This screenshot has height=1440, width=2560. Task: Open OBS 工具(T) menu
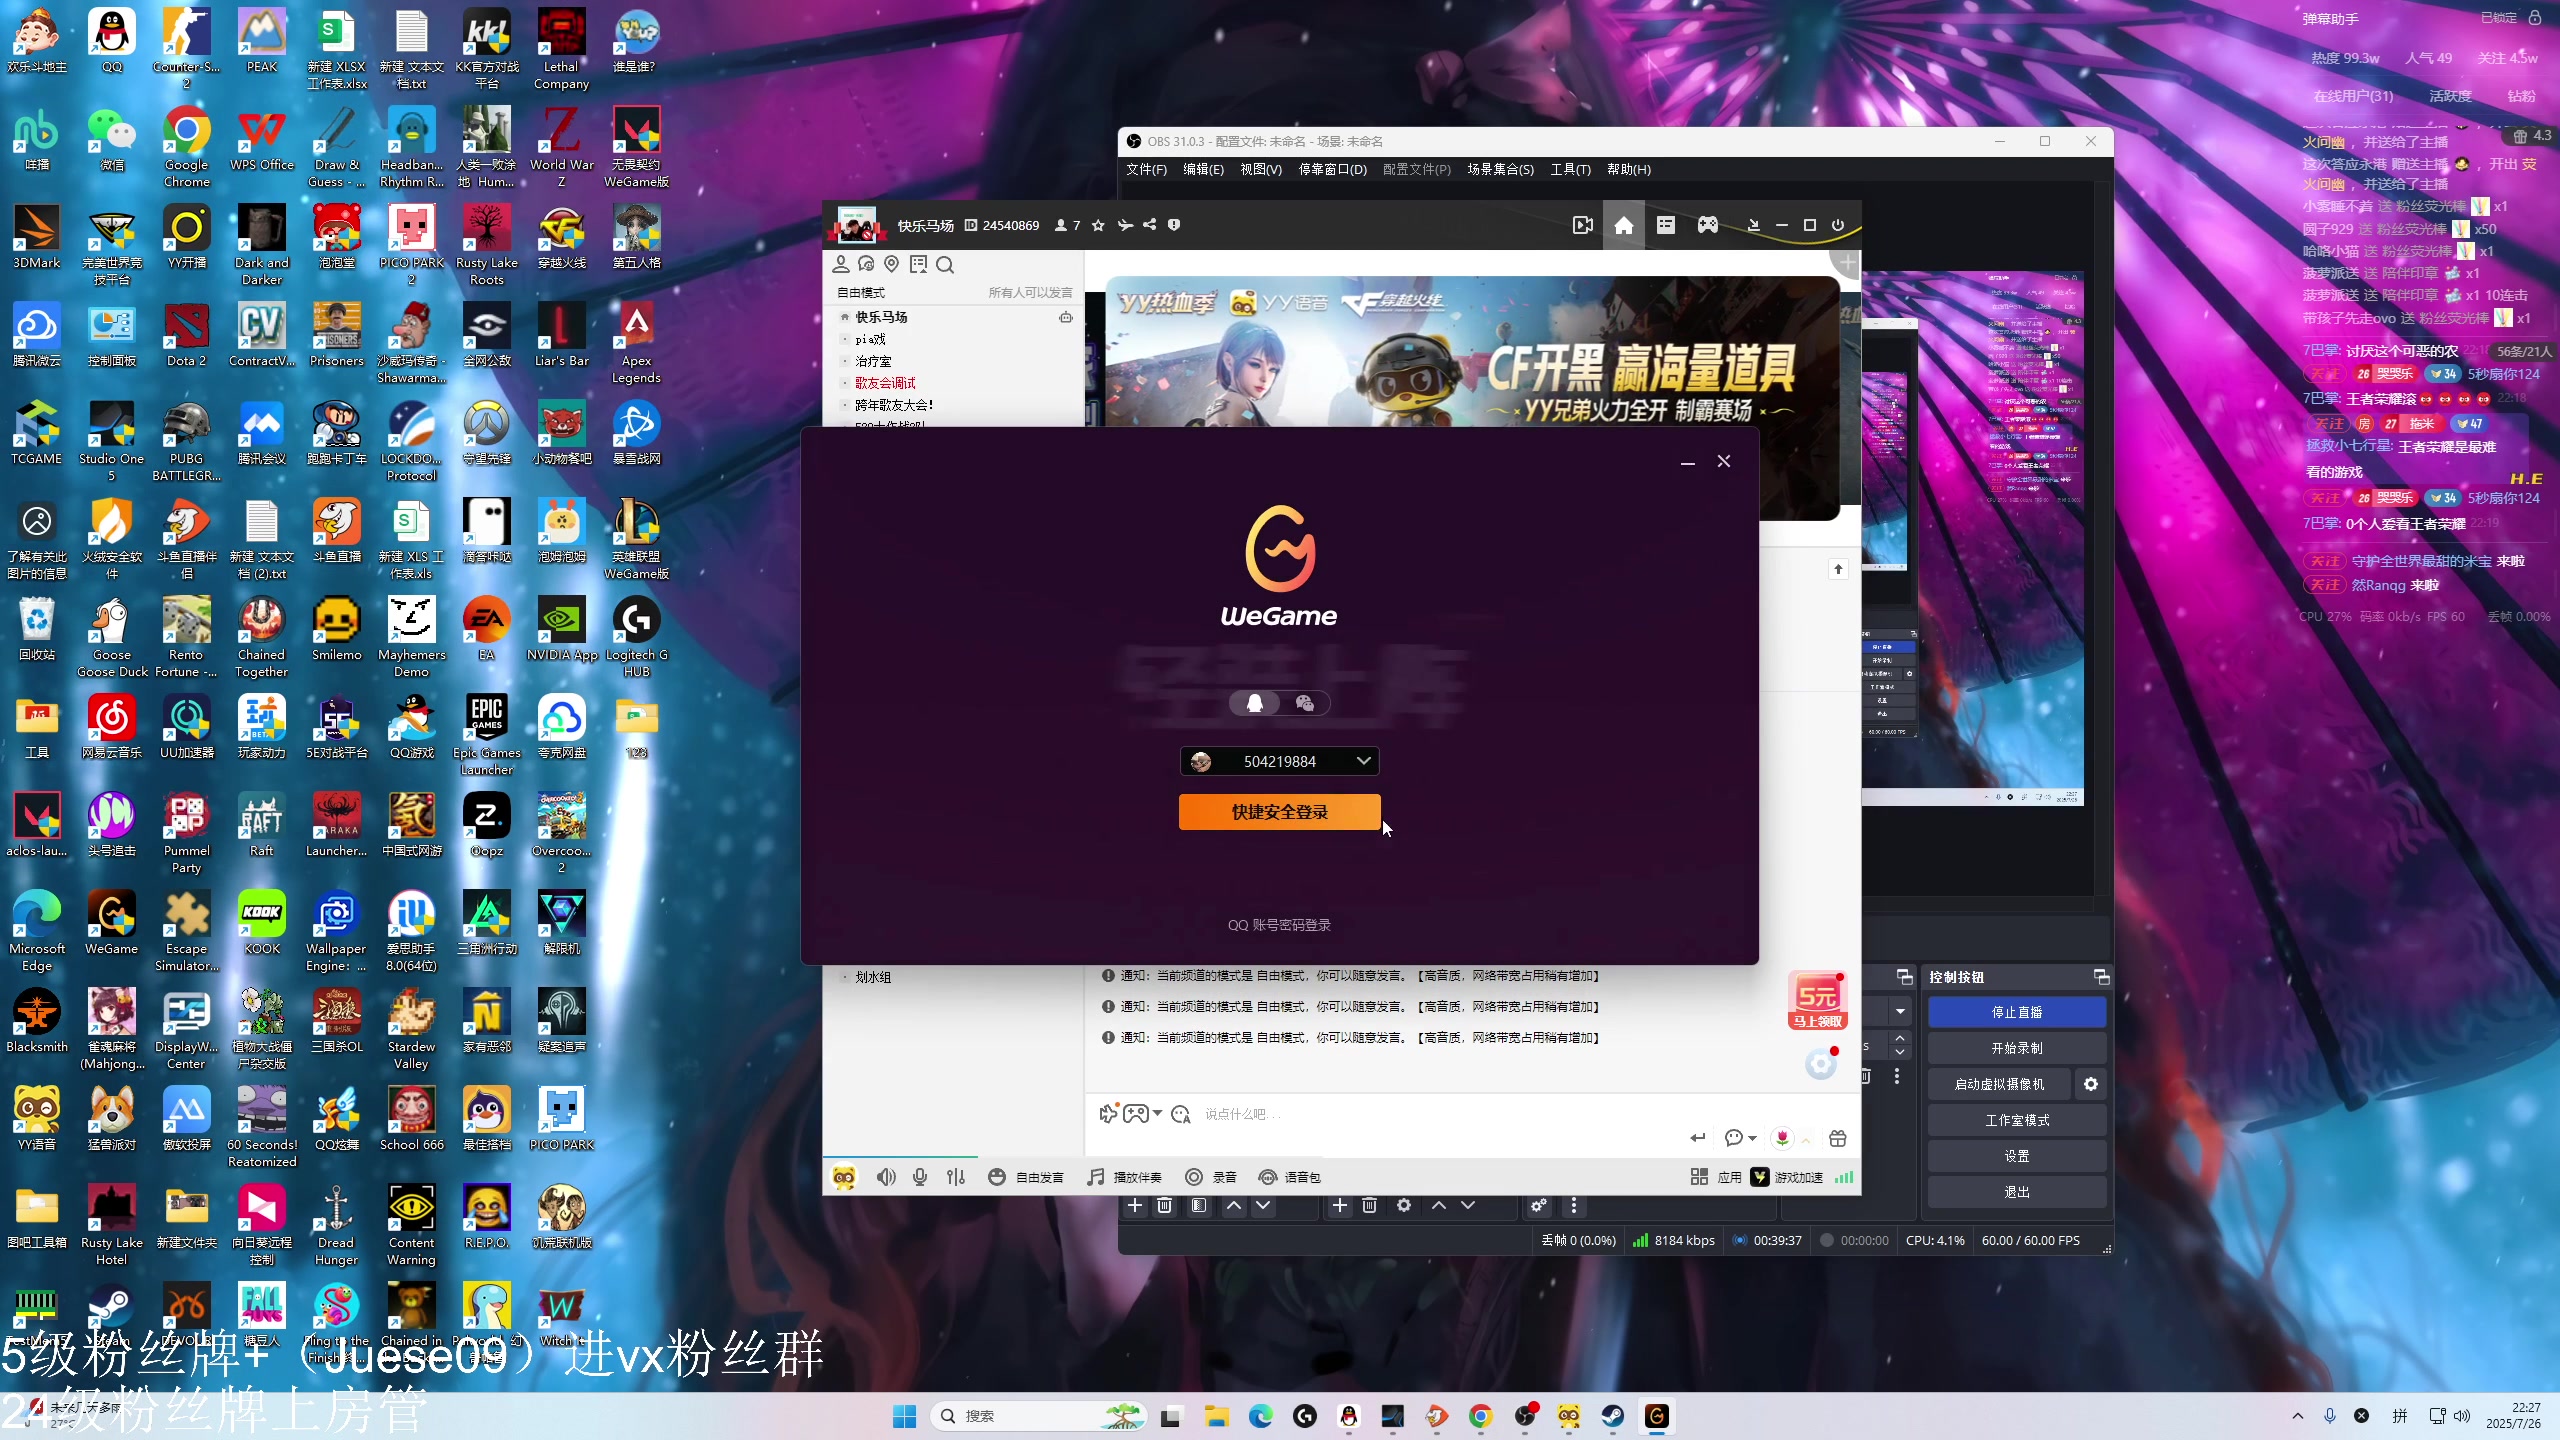coord(1570,169)
